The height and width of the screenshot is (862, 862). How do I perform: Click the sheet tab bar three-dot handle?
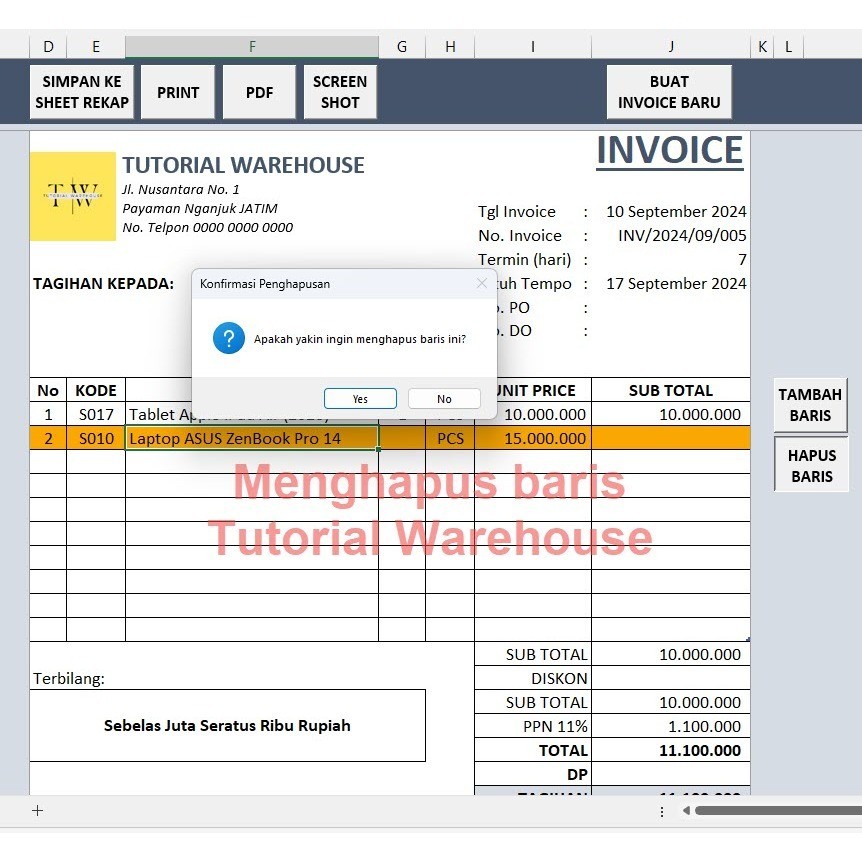click(x=662, y=811)
